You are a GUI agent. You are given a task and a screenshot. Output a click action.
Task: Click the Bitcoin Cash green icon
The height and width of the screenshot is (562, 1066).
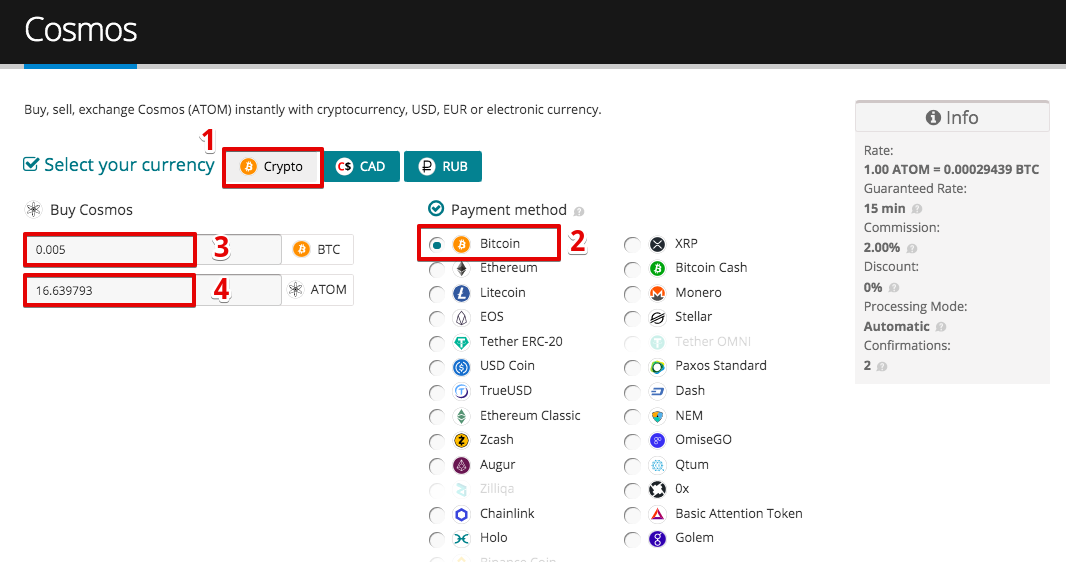coord(657,268)
